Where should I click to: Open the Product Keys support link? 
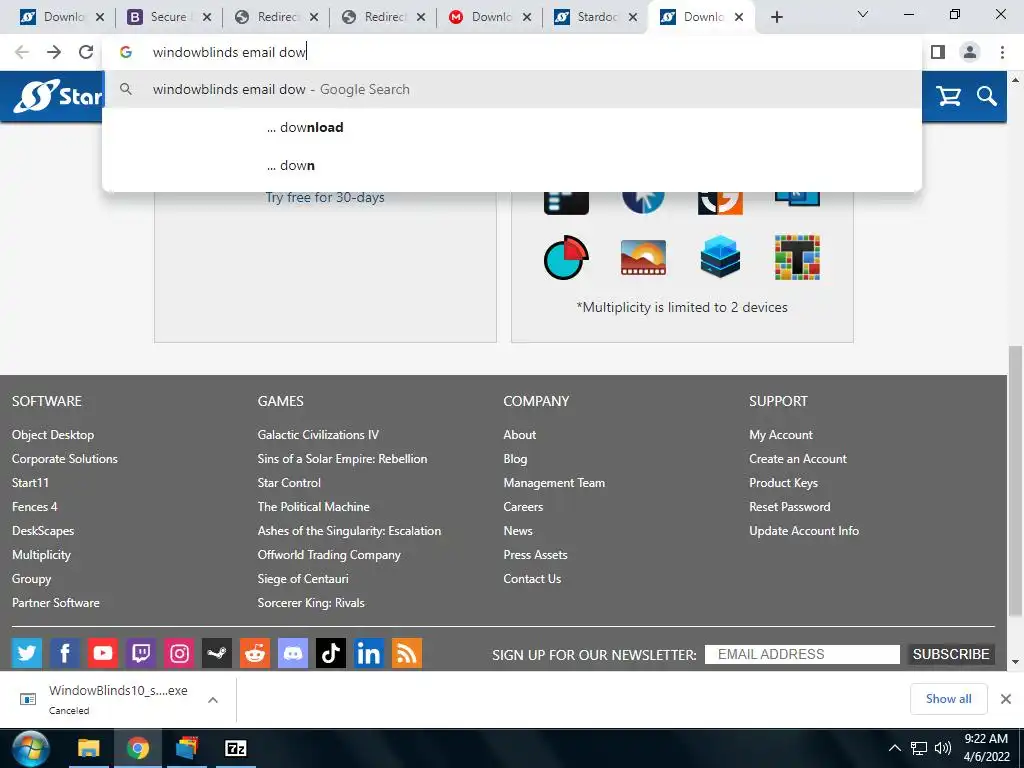pos(783,483)
